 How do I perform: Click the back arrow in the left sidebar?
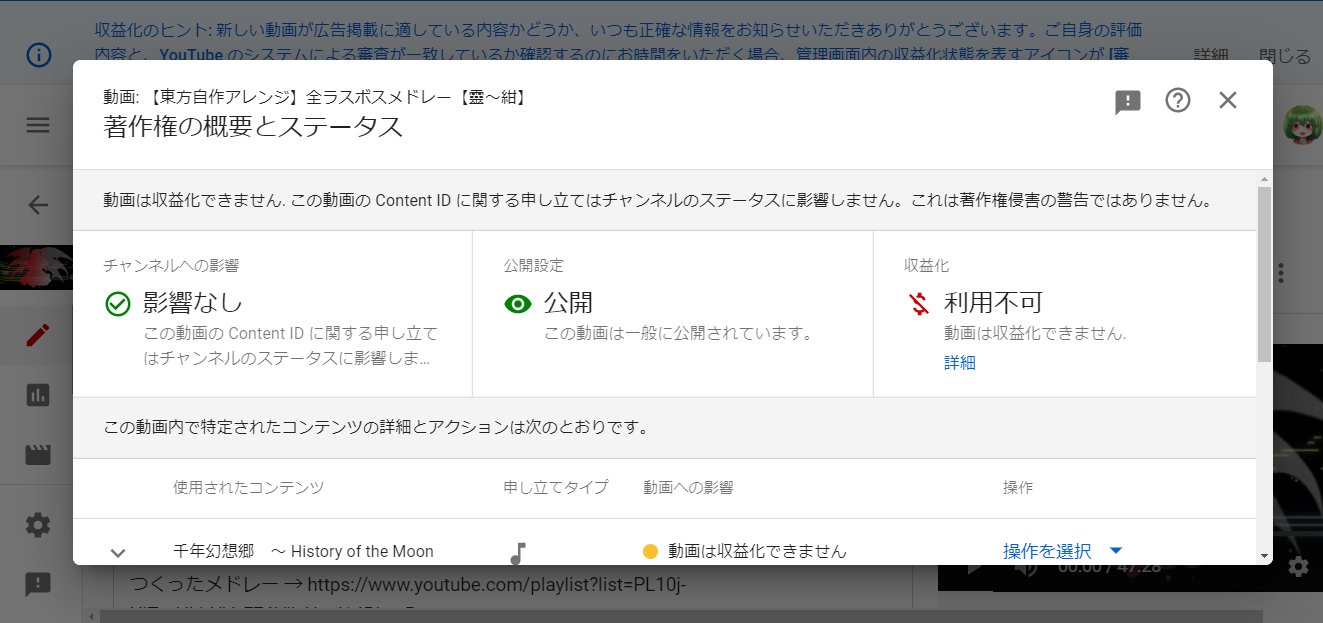tap(37, 204)
